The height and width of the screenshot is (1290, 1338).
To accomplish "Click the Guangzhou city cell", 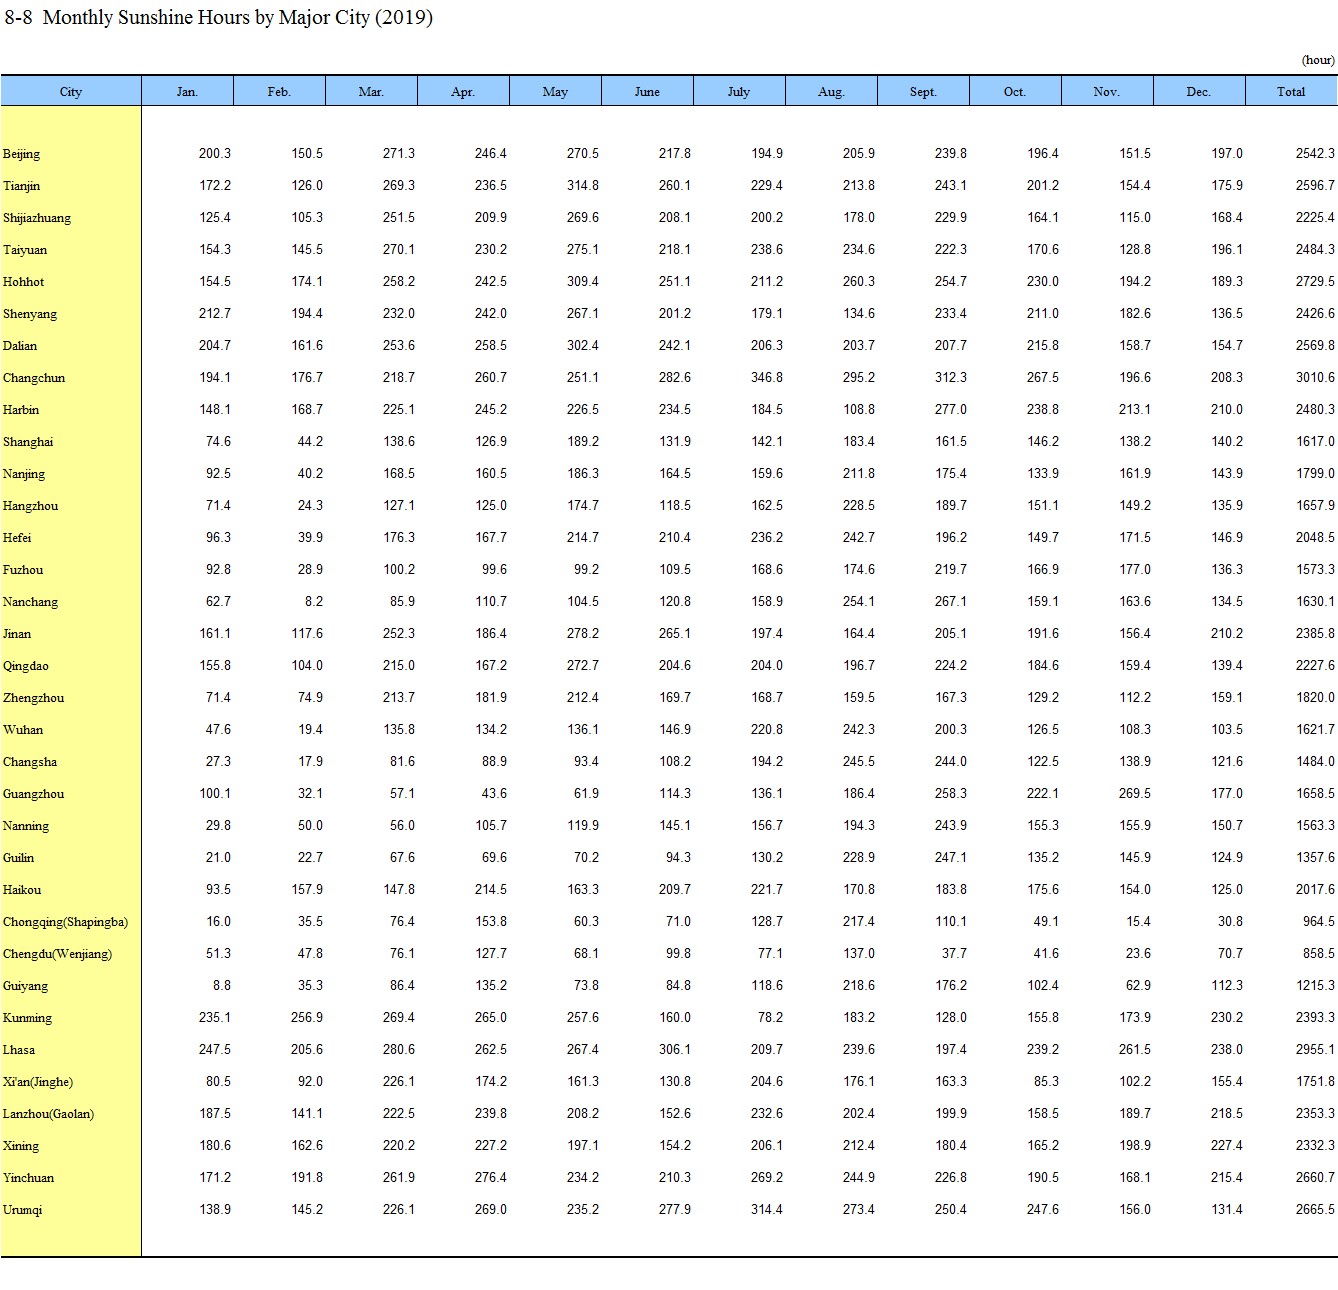I will point(34,794).
